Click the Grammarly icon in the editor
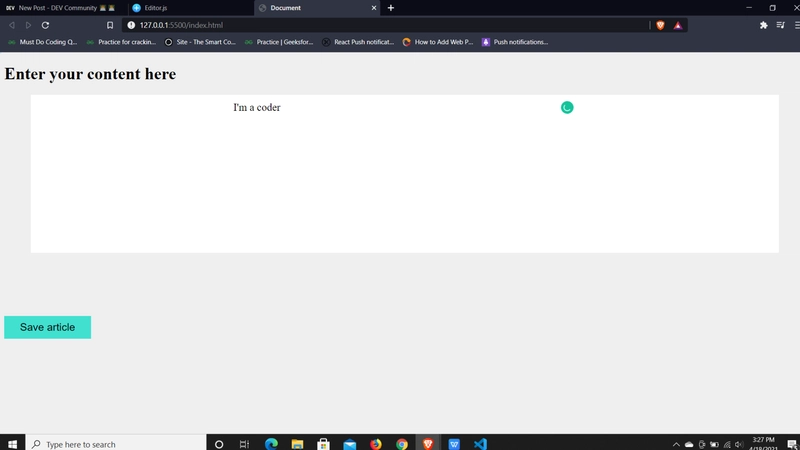 point(567,107)
